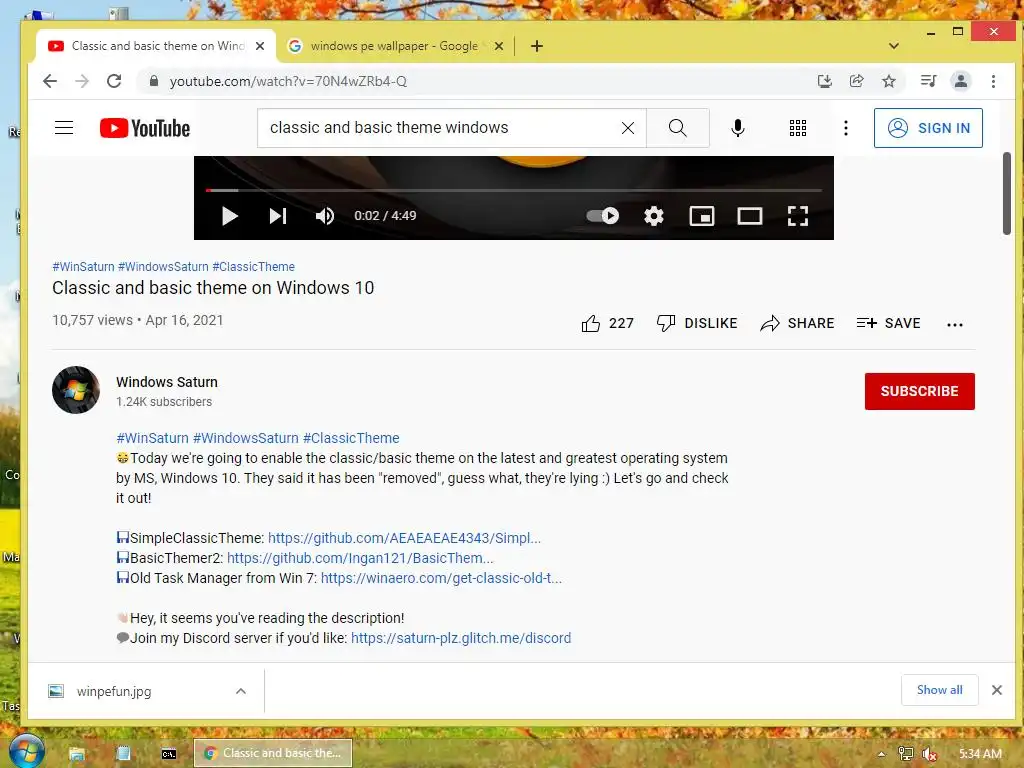Close the windows pe wallpaper tab
Viewport: 1024px width, 768px height.
pos(498,46)
